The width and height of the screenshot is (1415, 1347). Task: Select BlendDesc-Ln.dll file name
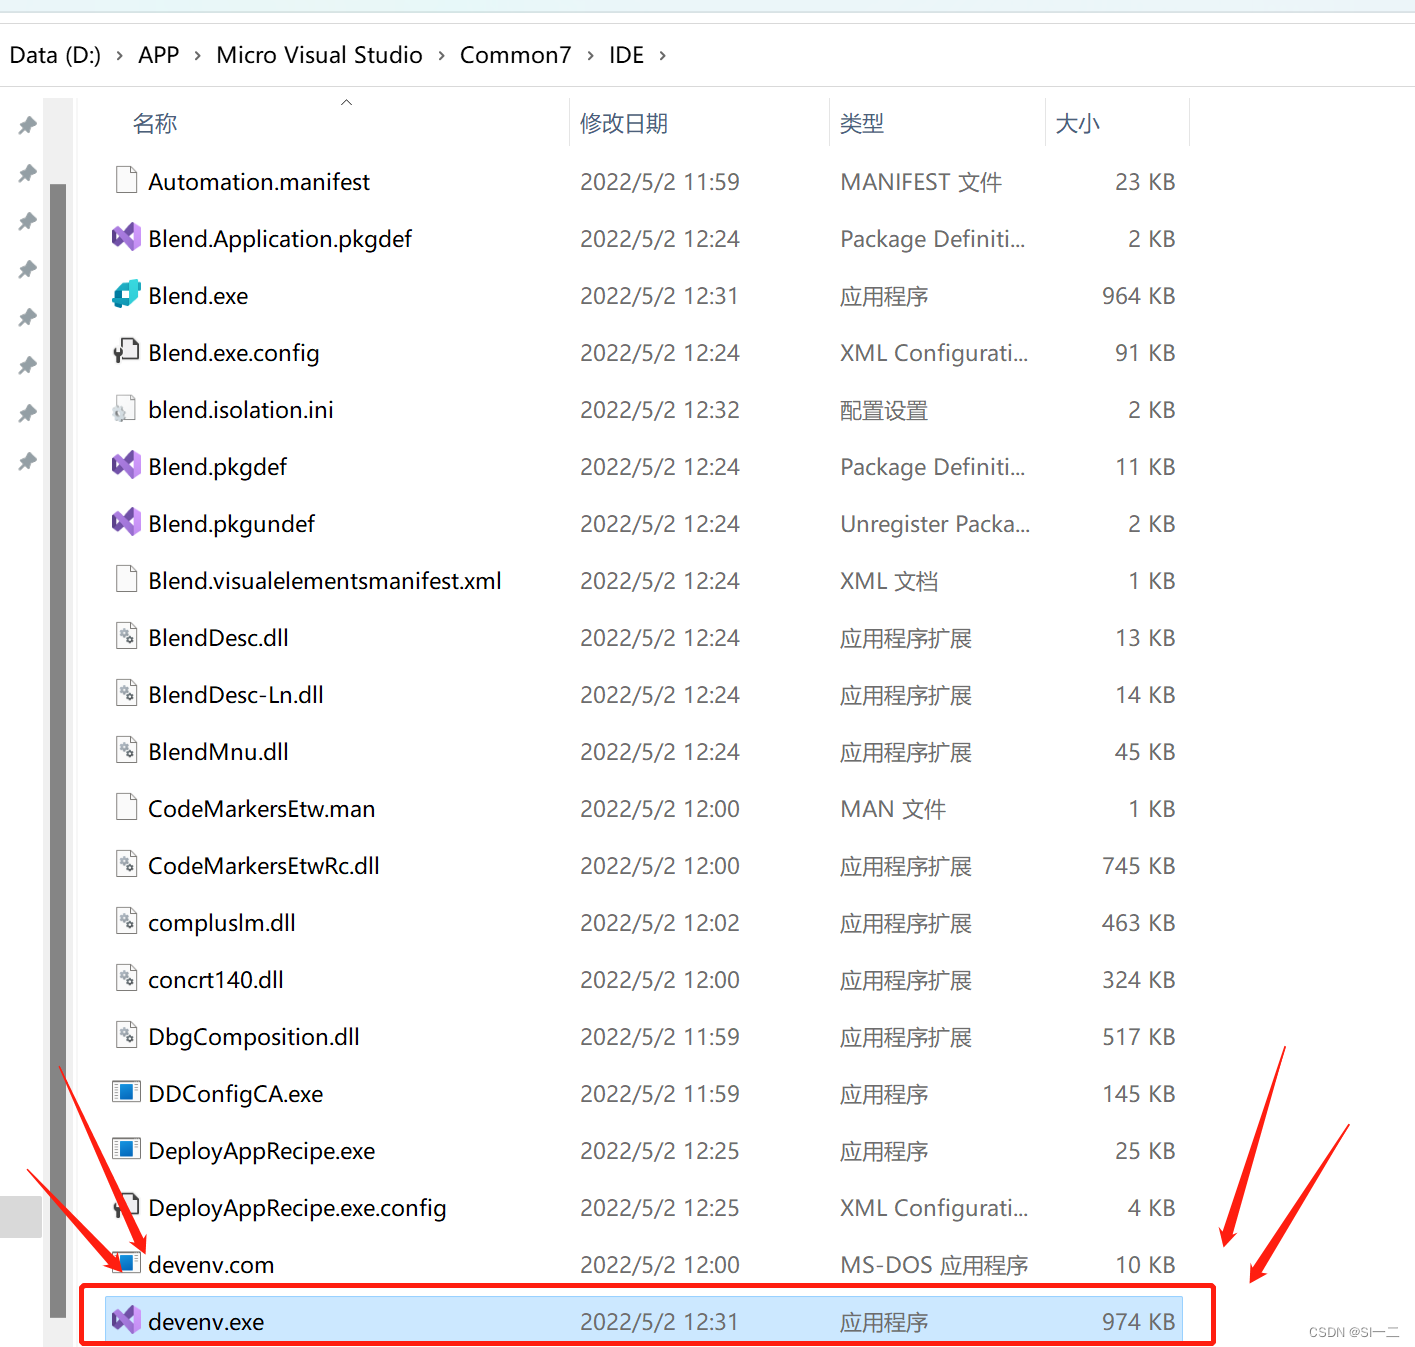(236, 695)
